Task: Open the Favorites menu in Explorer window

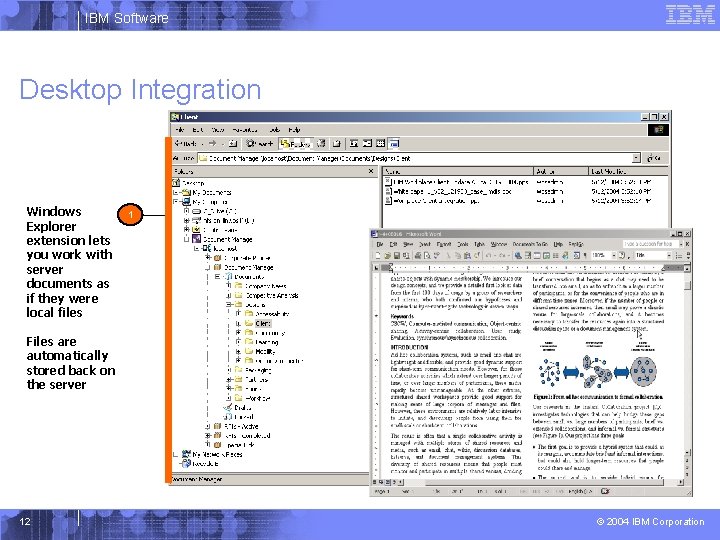Action: pyautogui.click(x=245, y=130)
